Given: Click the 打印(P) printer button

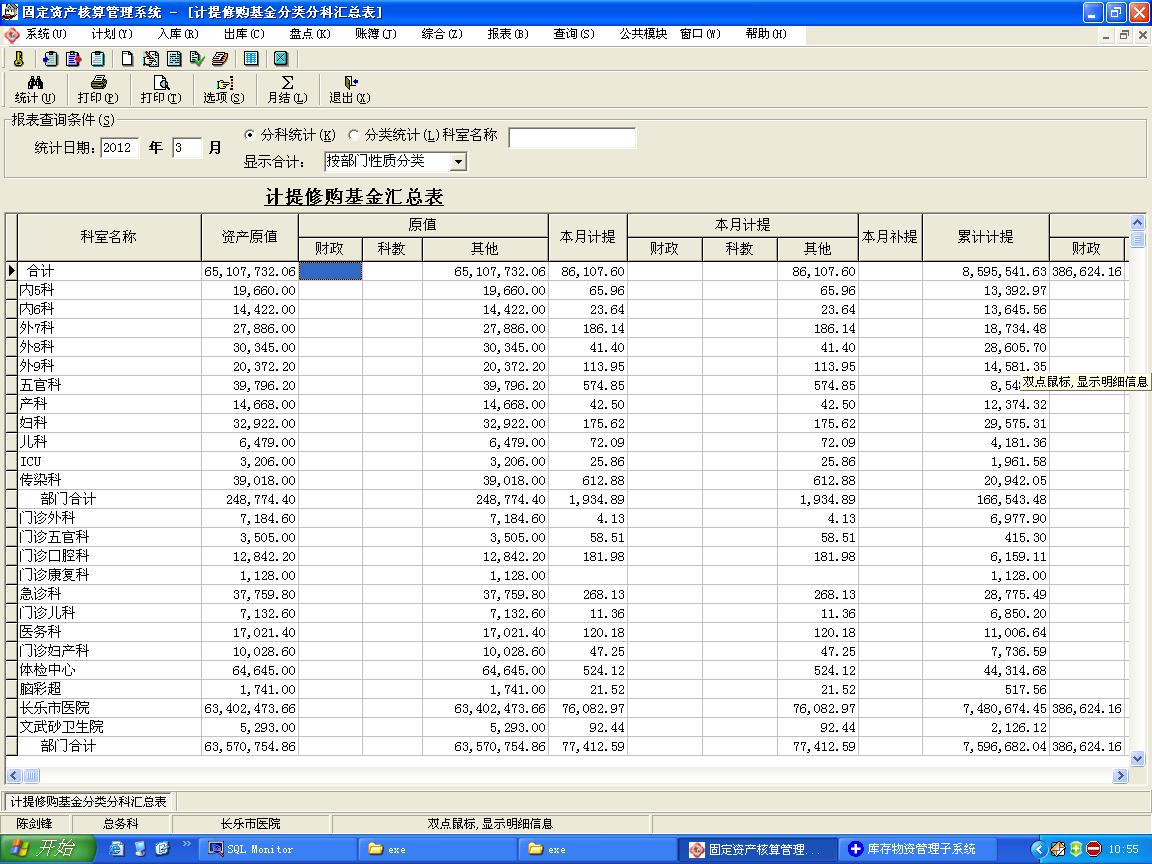Looking at the screenshot, I should point(98,90).
